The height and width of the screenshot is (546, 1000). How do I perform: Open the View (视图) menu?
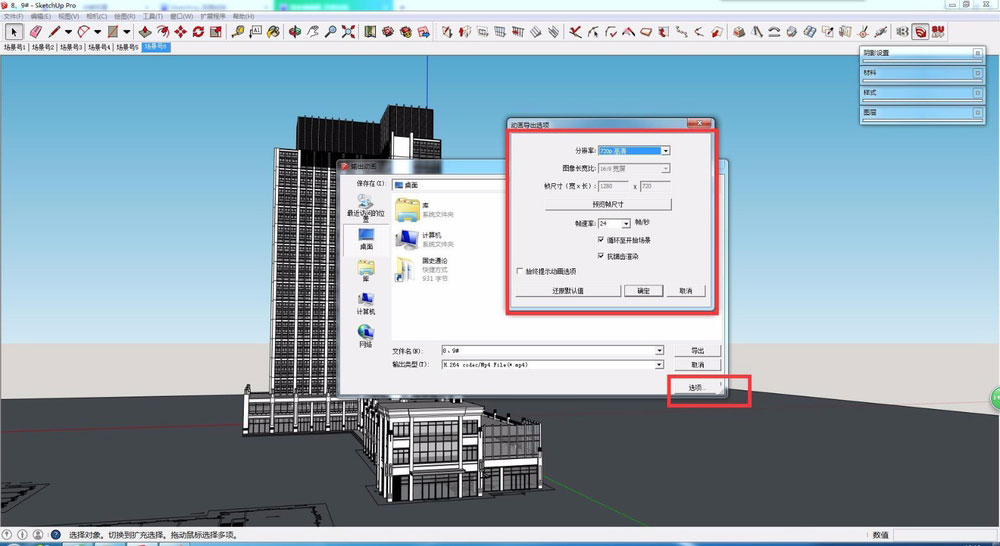[x=68, y=16]
